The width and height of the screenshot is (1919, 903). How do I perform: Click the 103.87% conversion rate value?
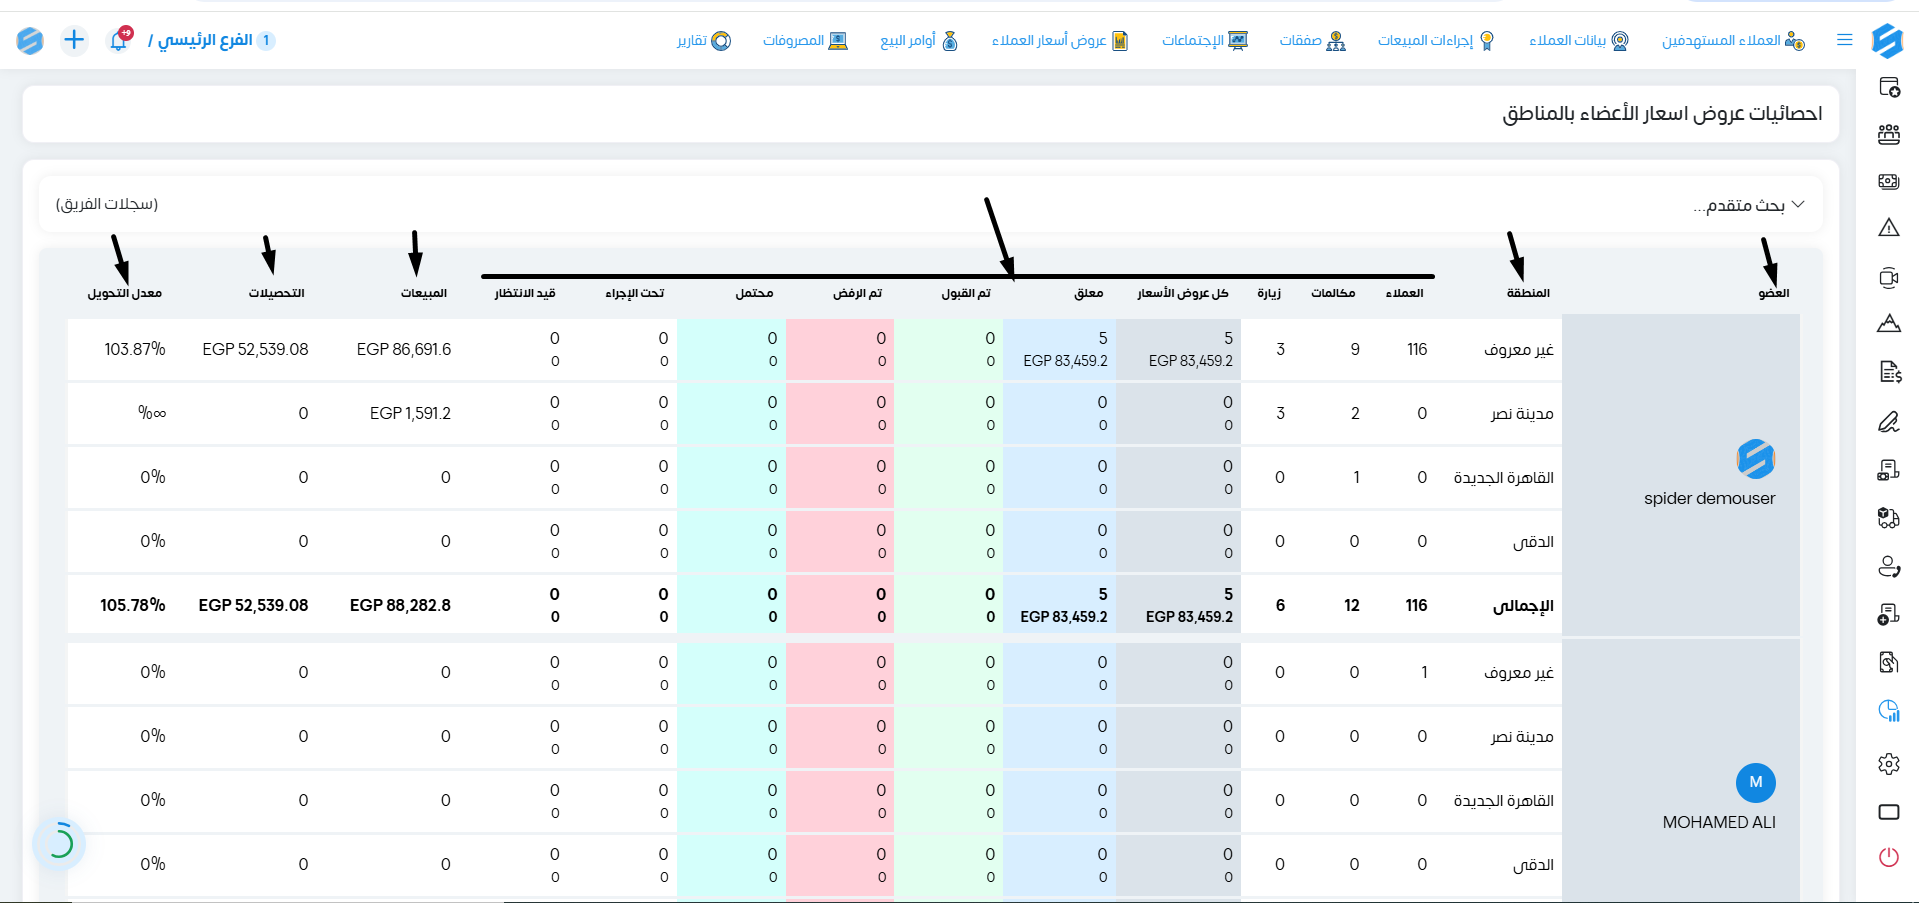point(135,349)
